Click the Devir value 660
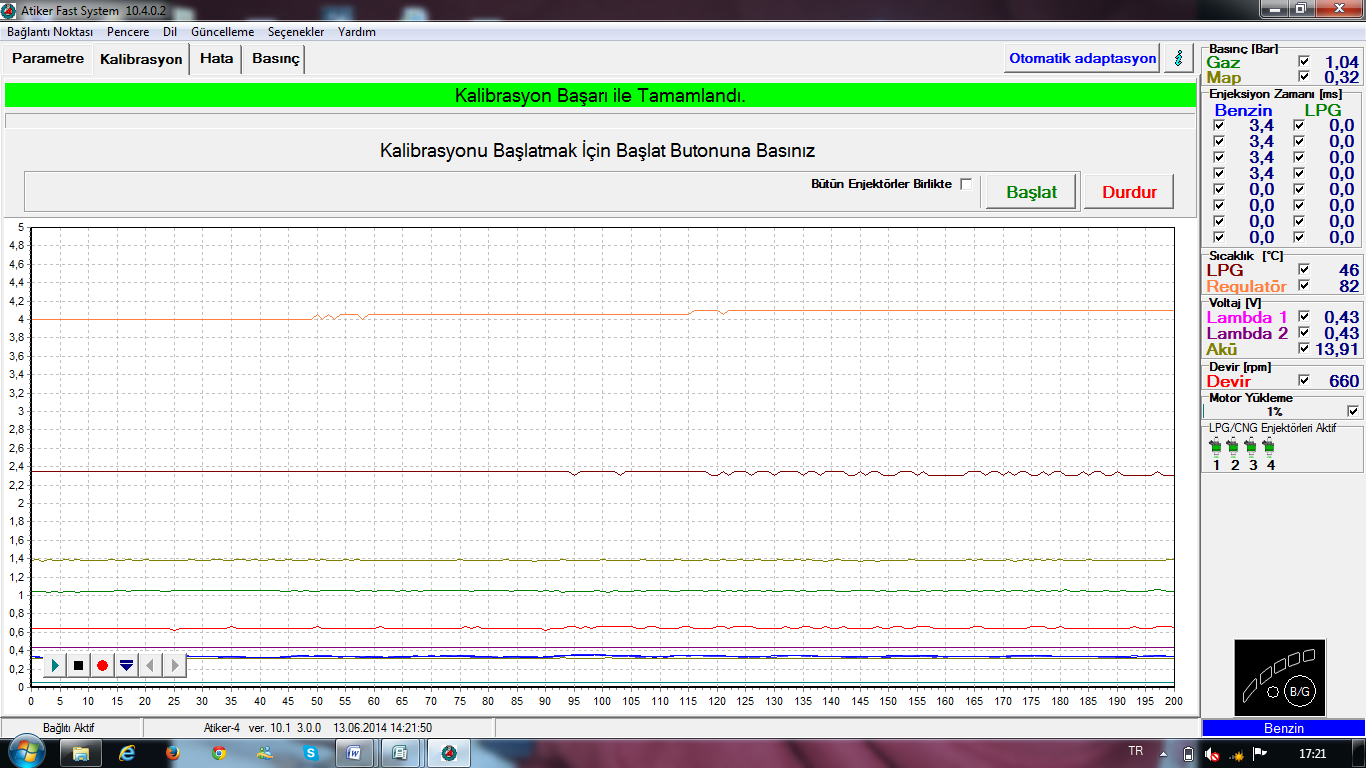 (1344, 381)
